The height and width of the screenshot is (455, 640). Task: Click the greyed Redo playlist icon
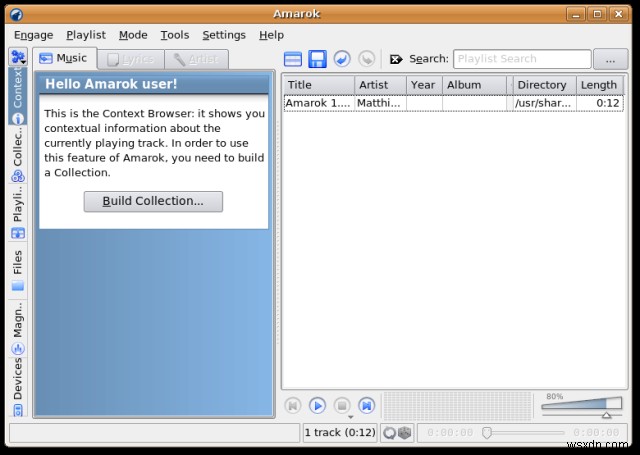367,59
